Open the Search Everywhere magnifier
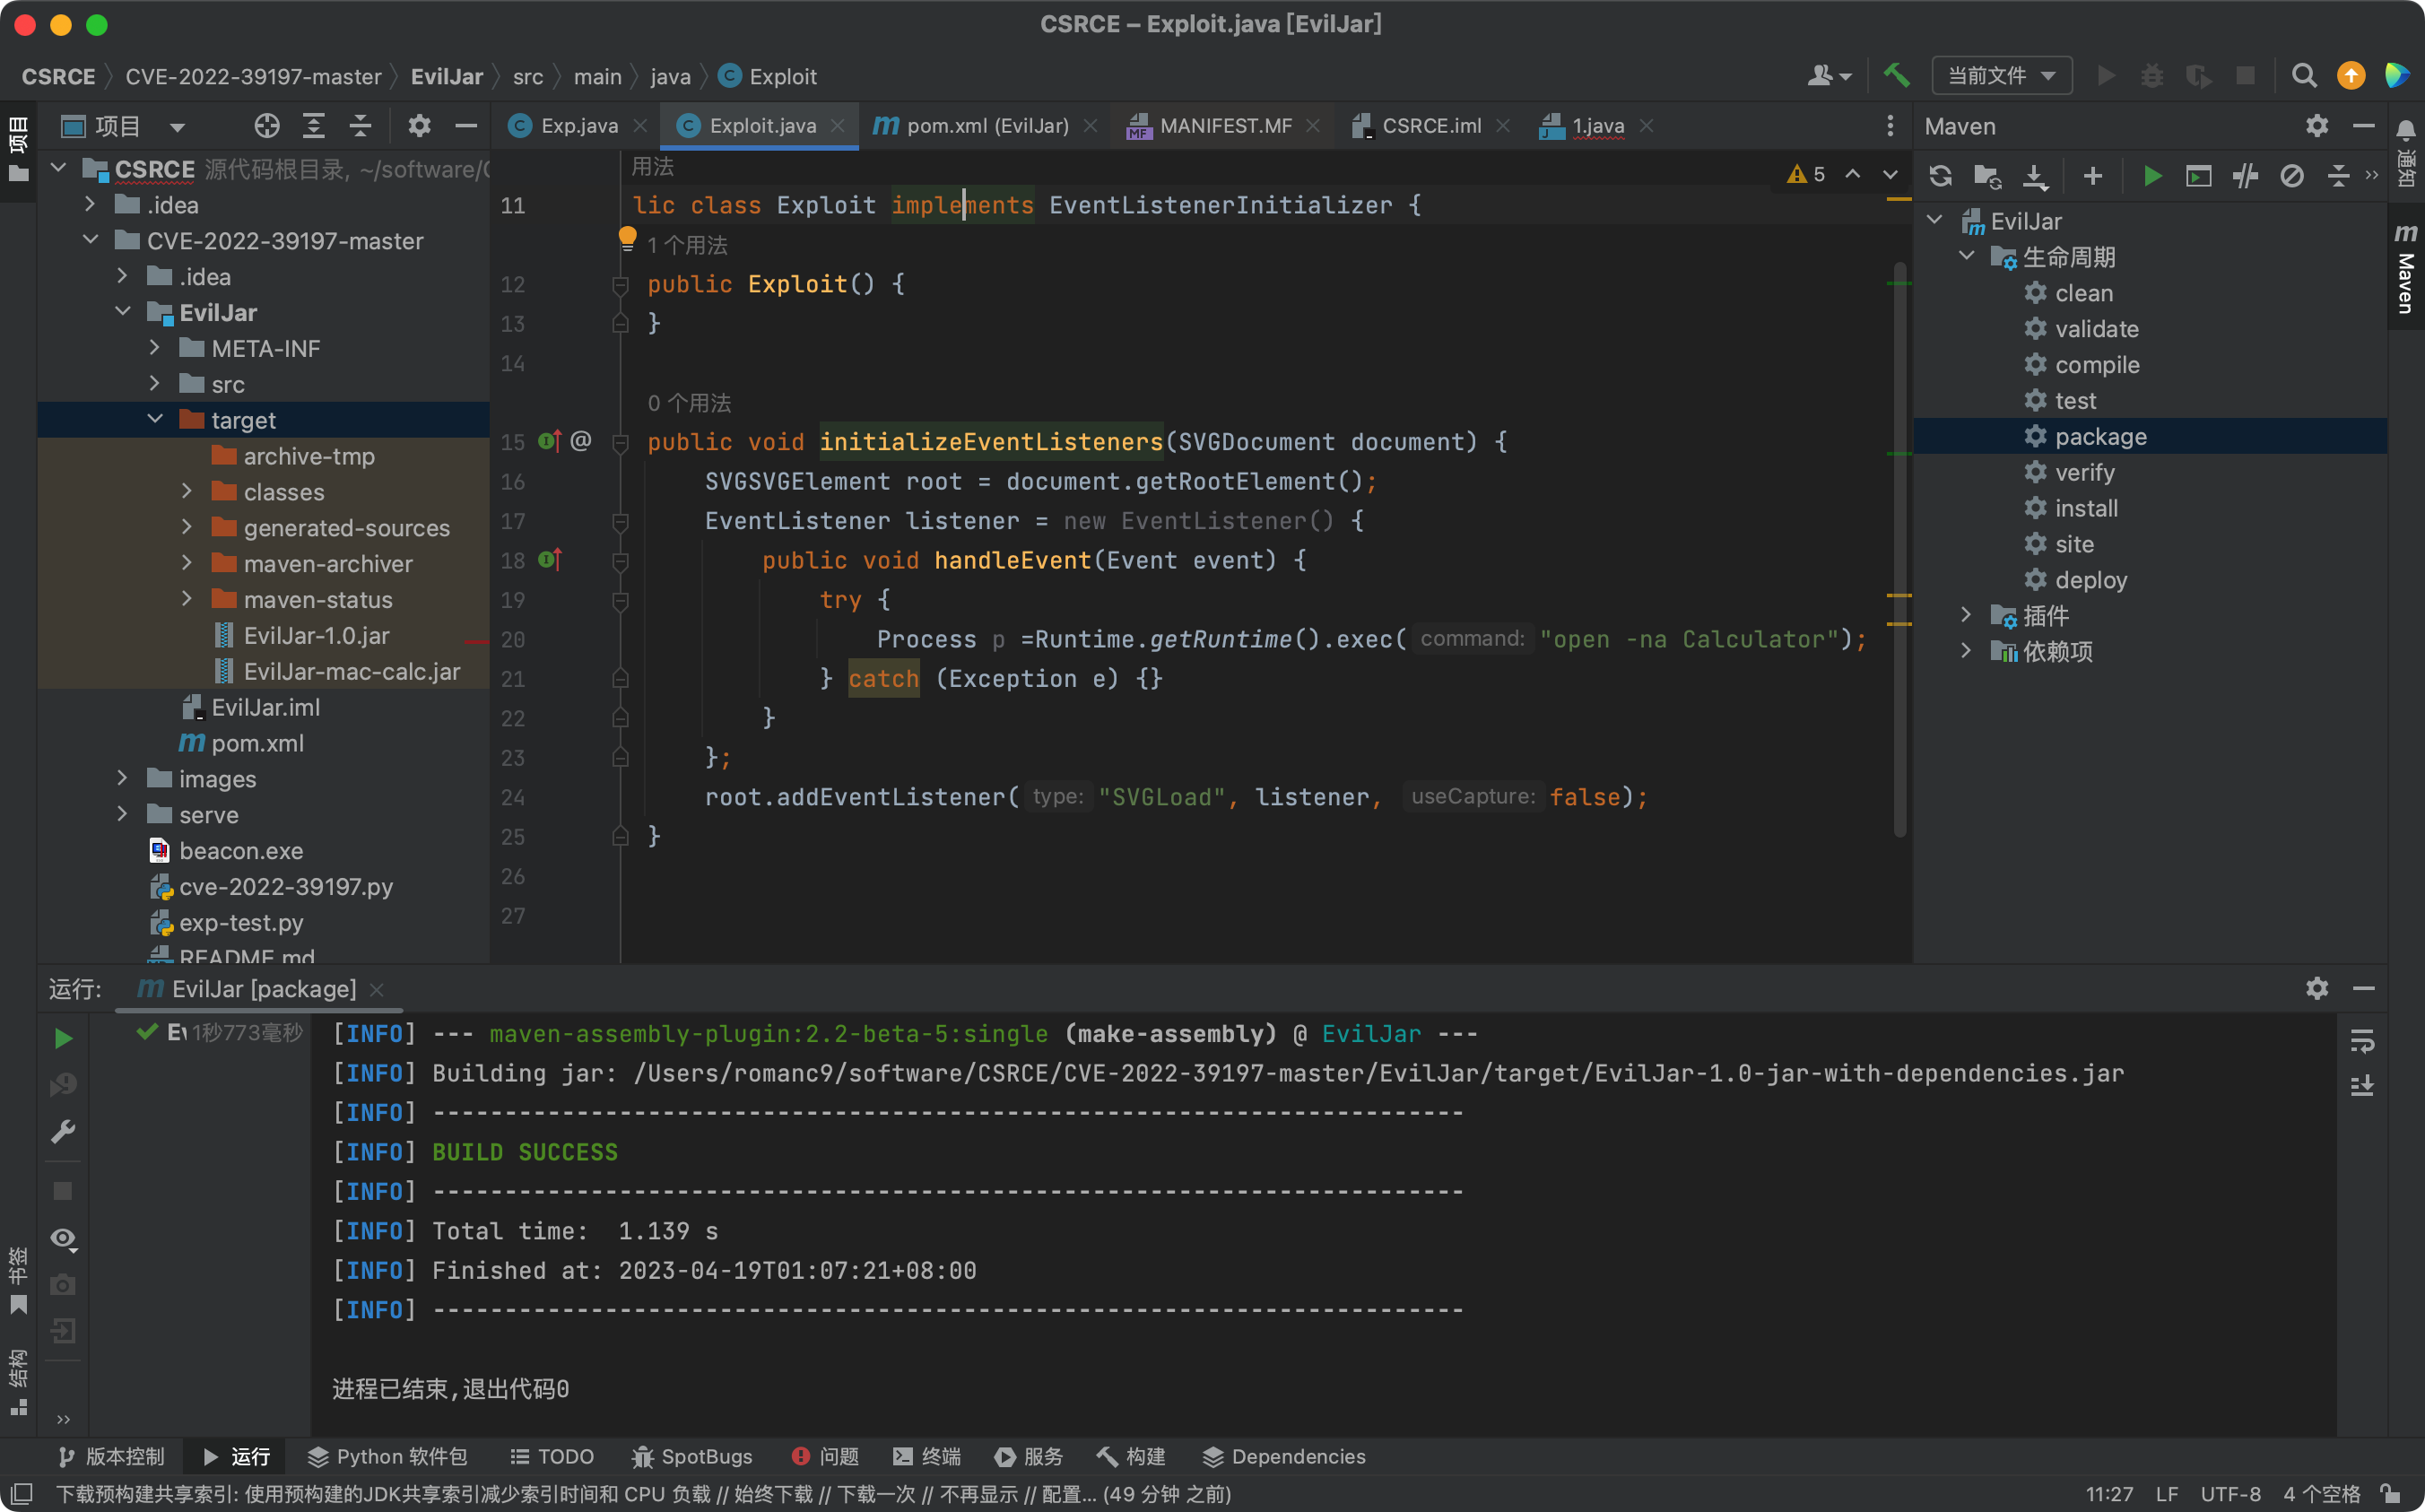 2304,76
